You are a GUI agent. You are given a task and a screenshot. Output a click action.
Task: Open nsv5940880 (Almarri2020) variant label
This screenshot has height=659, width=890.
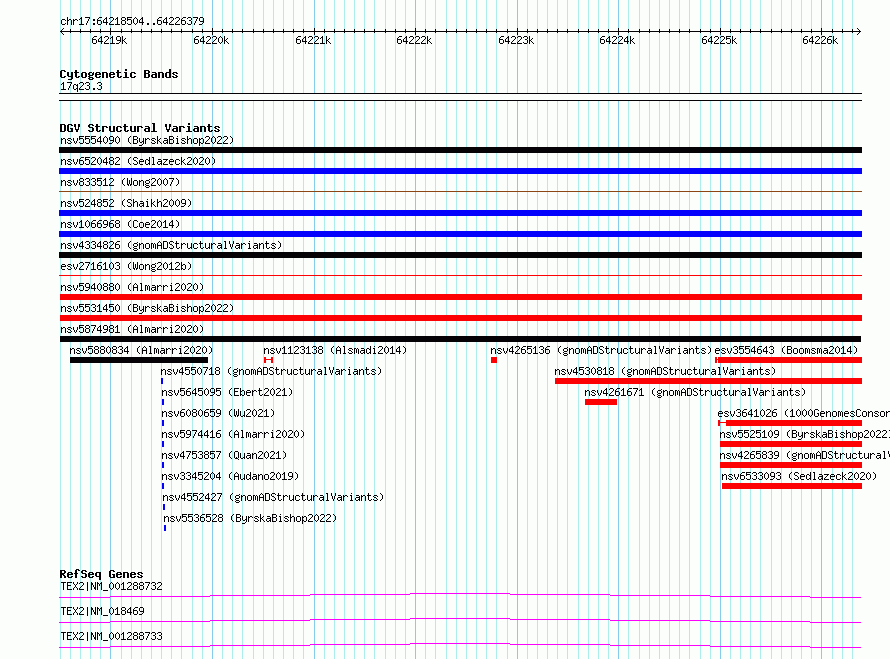(132, 287)
